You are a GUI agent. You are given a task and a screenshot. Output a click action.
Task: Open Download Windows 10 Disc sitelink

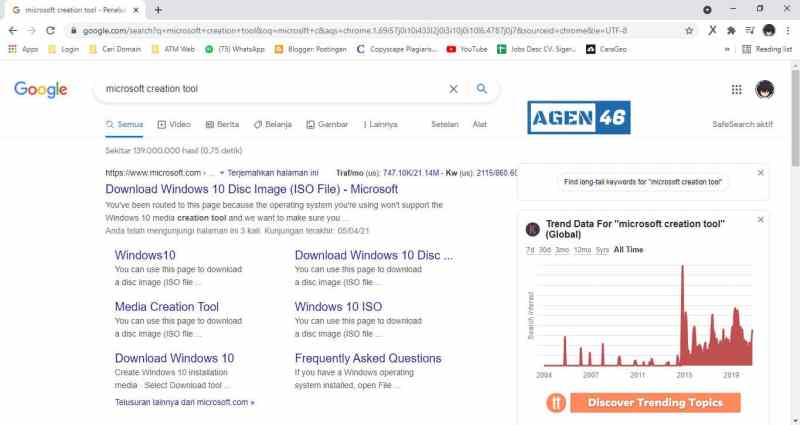[373, 255]
